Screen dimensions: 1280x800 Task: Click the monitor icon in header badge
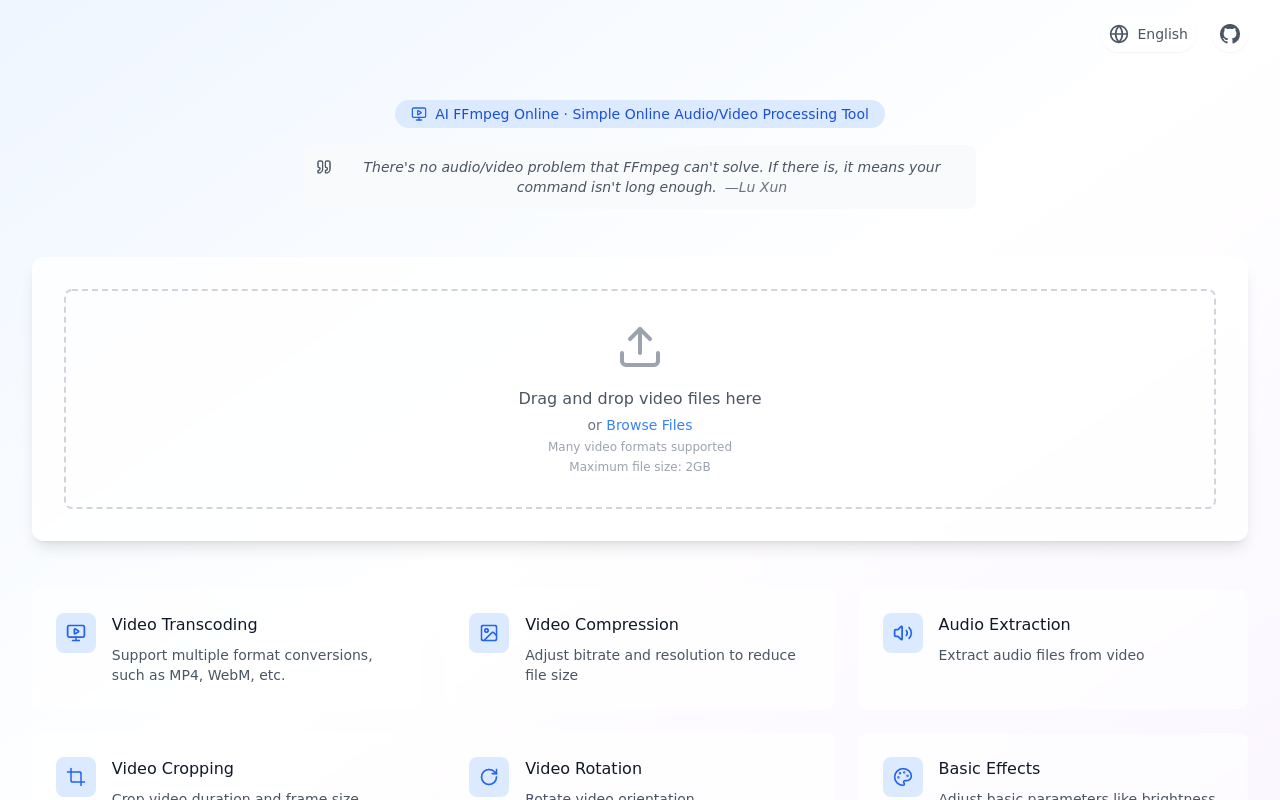coord(419,114)
